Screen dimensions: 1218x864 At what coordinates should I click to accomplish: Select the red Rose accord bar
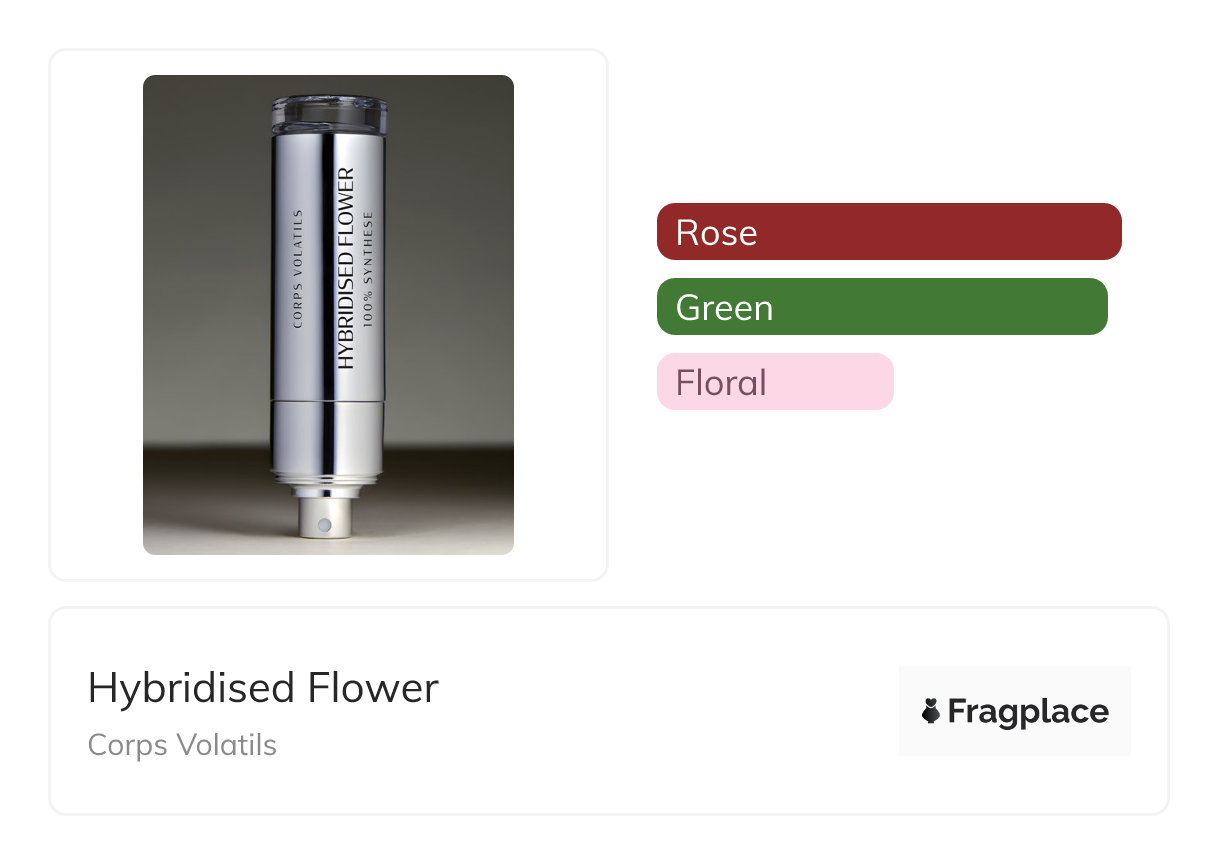[888, 232]
